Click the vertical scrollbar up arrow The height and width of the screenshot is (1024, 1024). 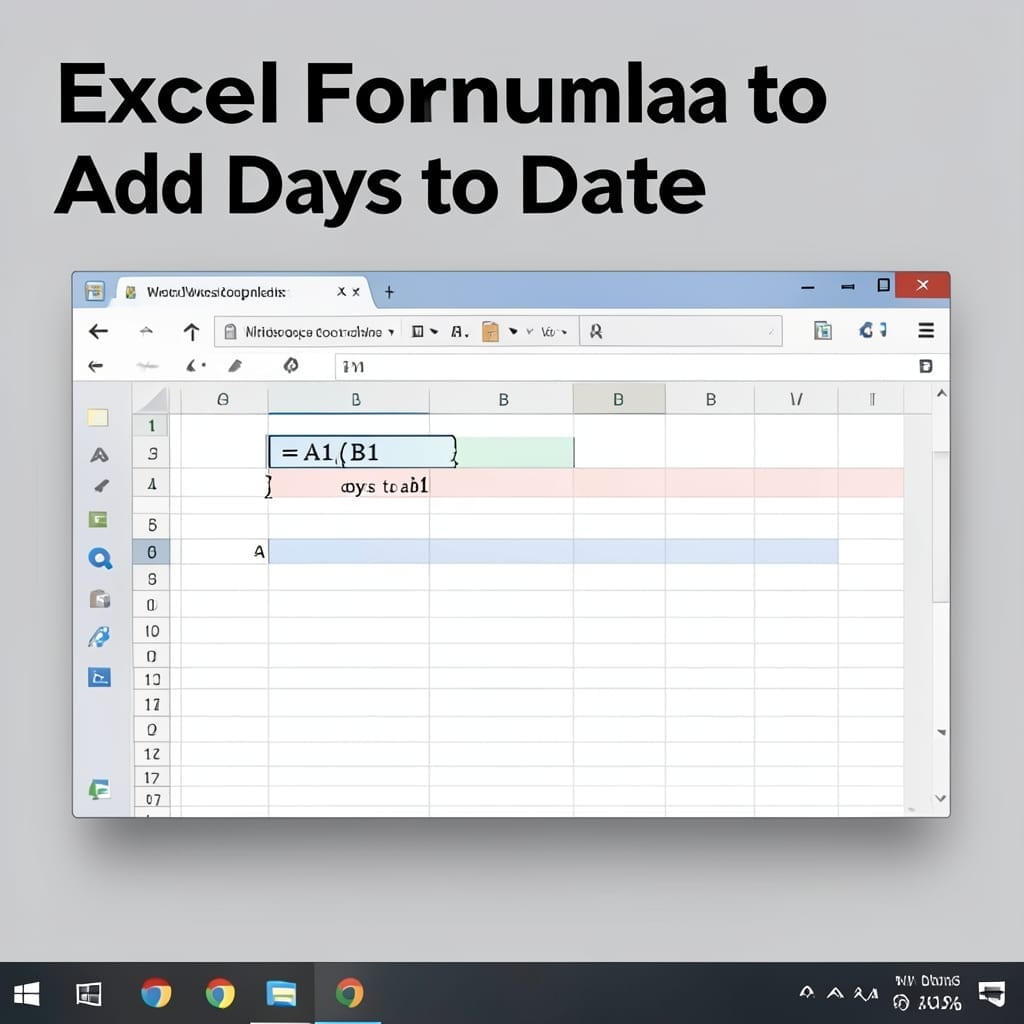click(941, 393)
